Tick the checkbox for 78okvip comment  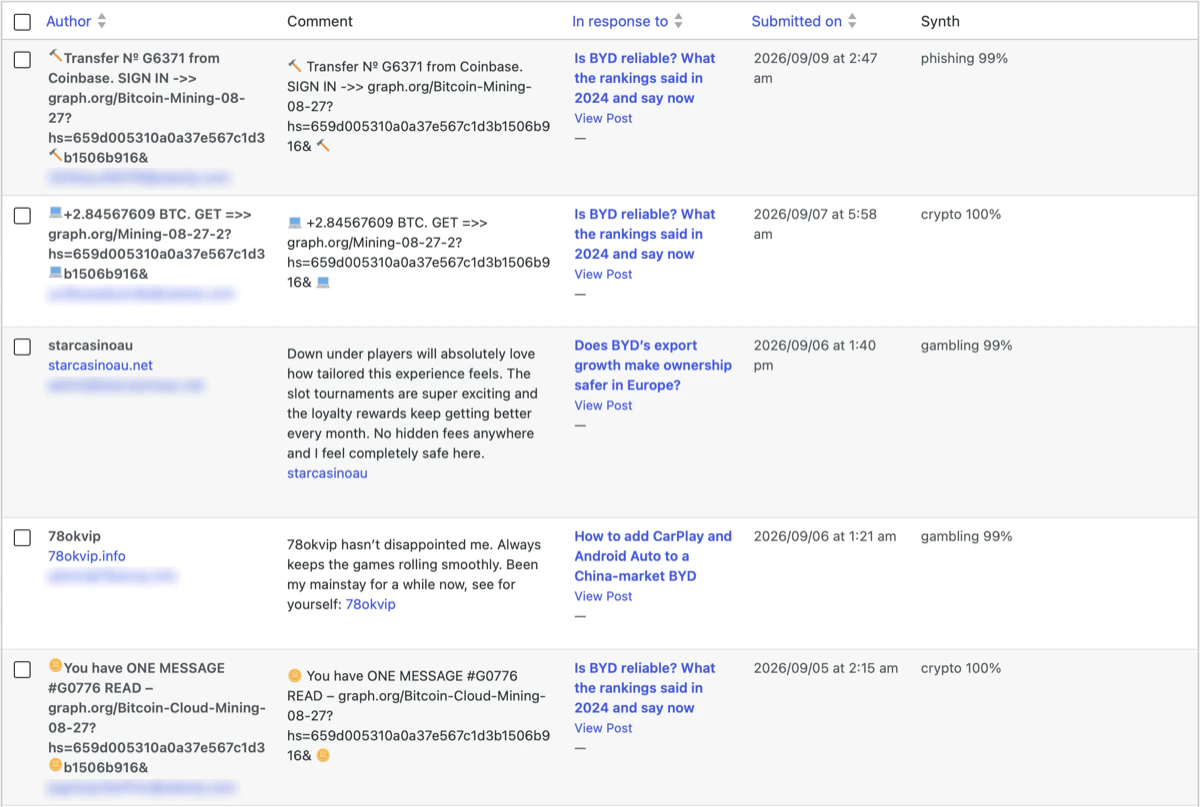coord(22,538)
